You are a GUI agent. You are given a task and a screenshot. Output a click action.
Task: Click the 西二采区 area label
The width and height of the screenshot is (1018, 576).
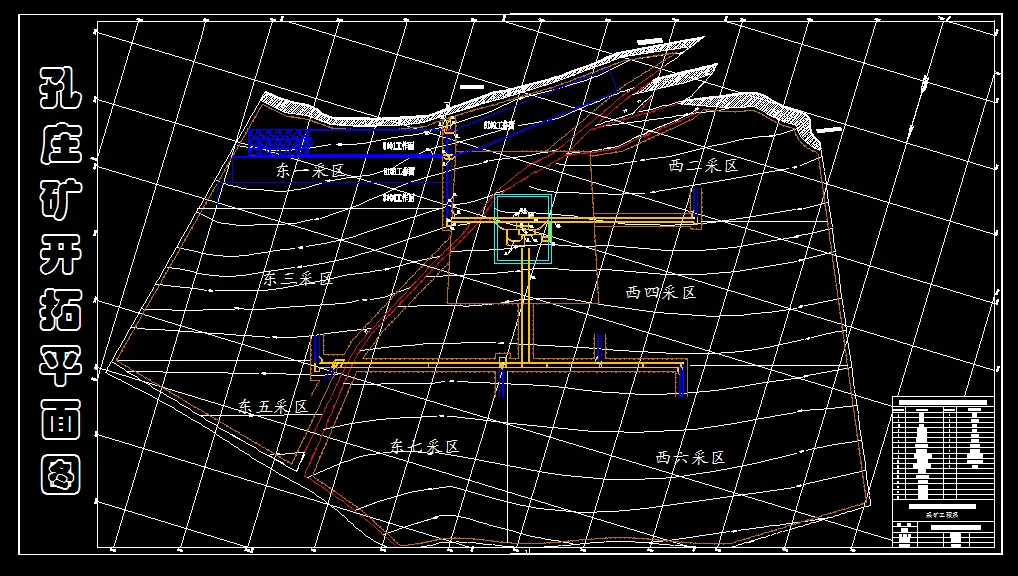tap(704, 166)
